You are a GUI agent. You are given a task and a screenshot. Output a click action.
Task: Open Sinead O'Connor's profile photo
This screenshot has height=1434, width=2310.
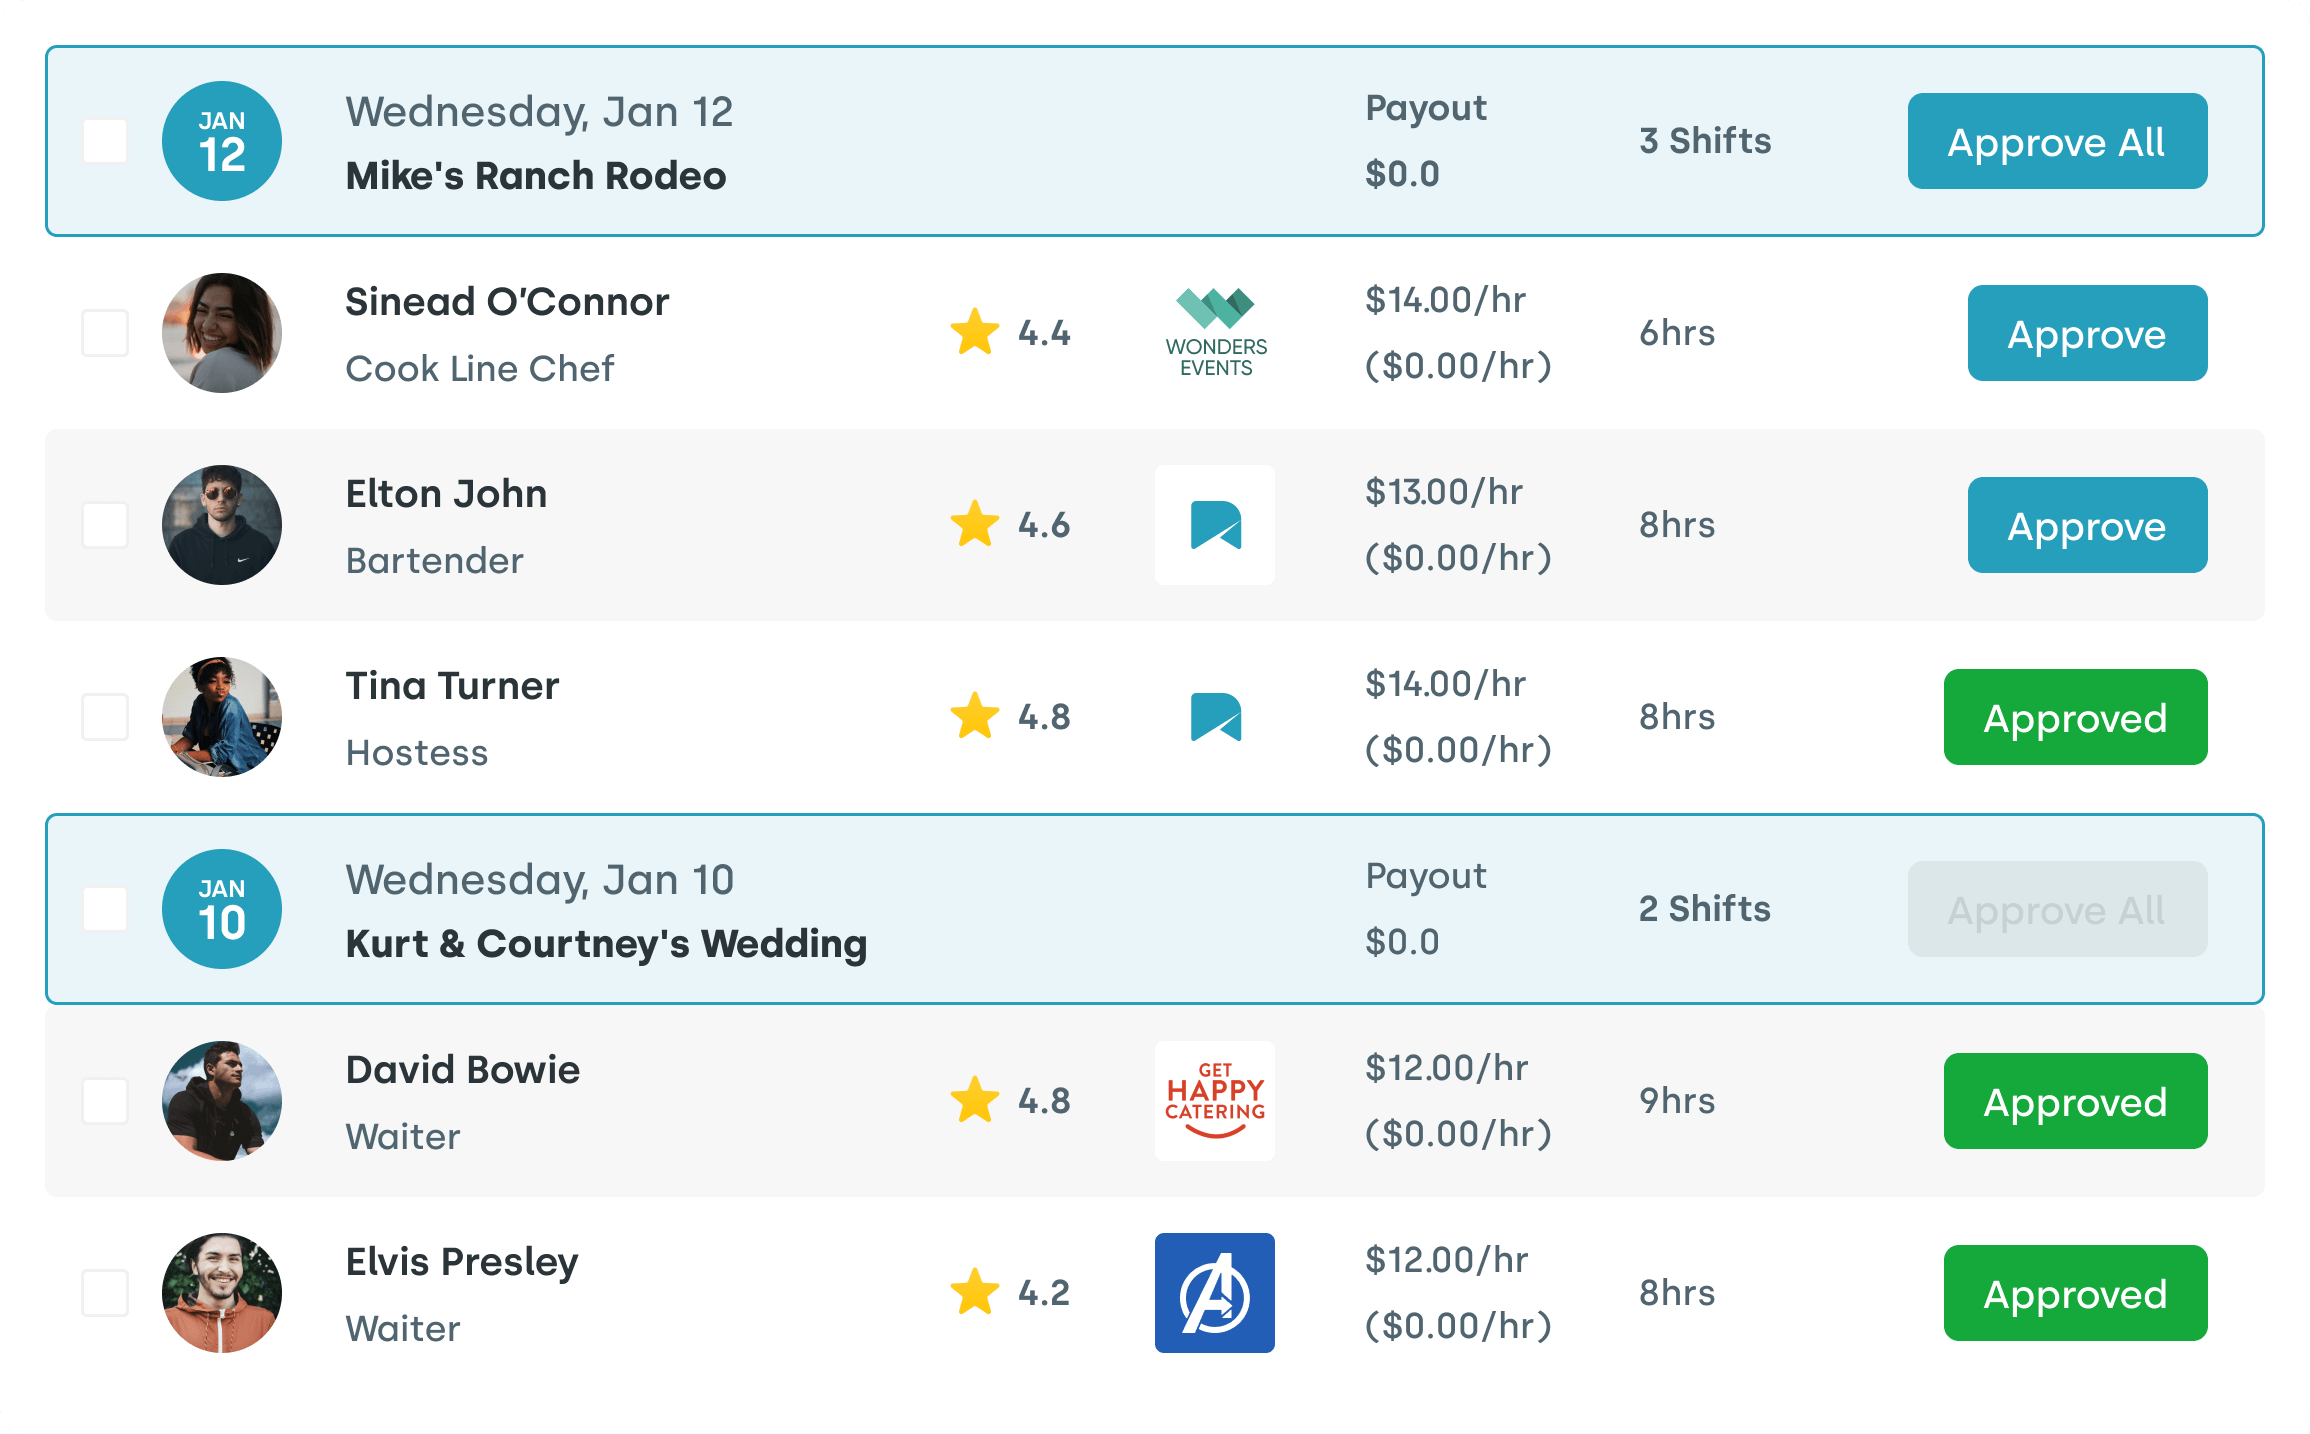pos(222,333)
